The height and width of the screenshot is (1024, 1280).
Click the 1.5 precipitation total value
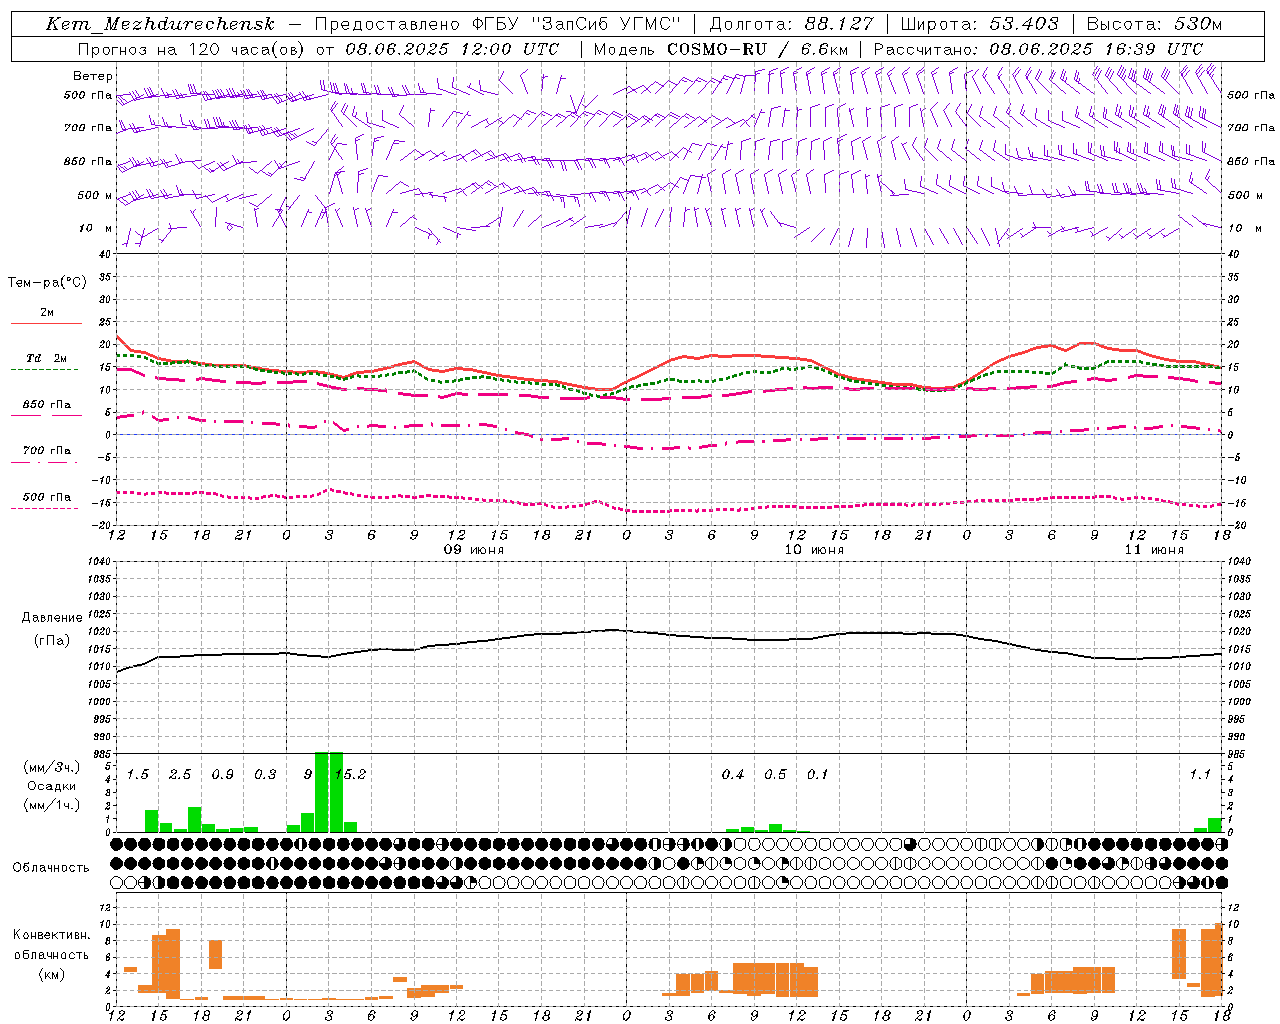(x=138, y=774)
